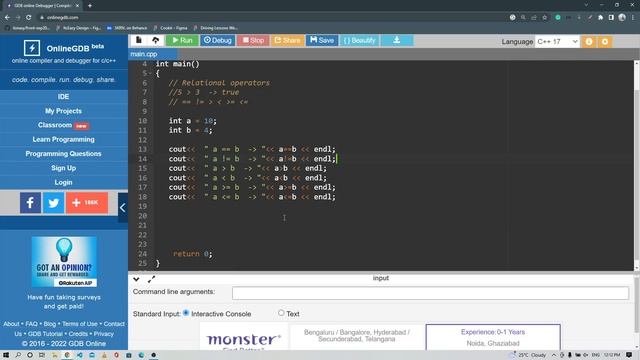Open the browser profile avatar icon
The width and height of the screenshot is (640, 360).
tap(622, 18)
